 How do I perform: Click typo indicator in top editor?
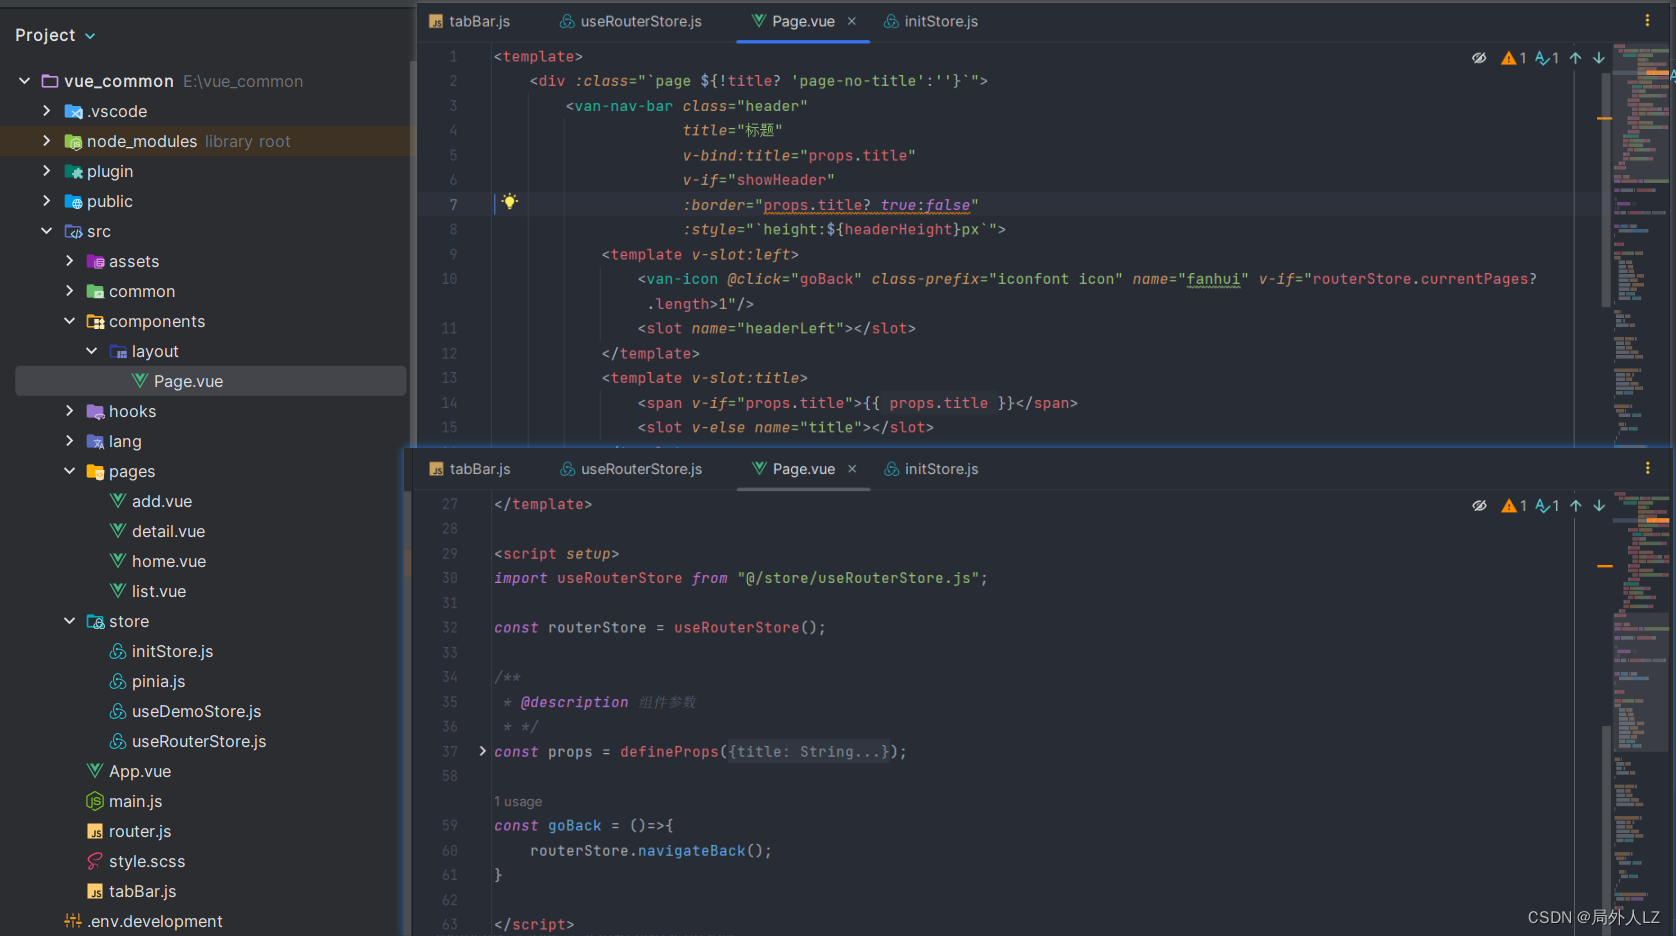click(x=1547, y=58)
